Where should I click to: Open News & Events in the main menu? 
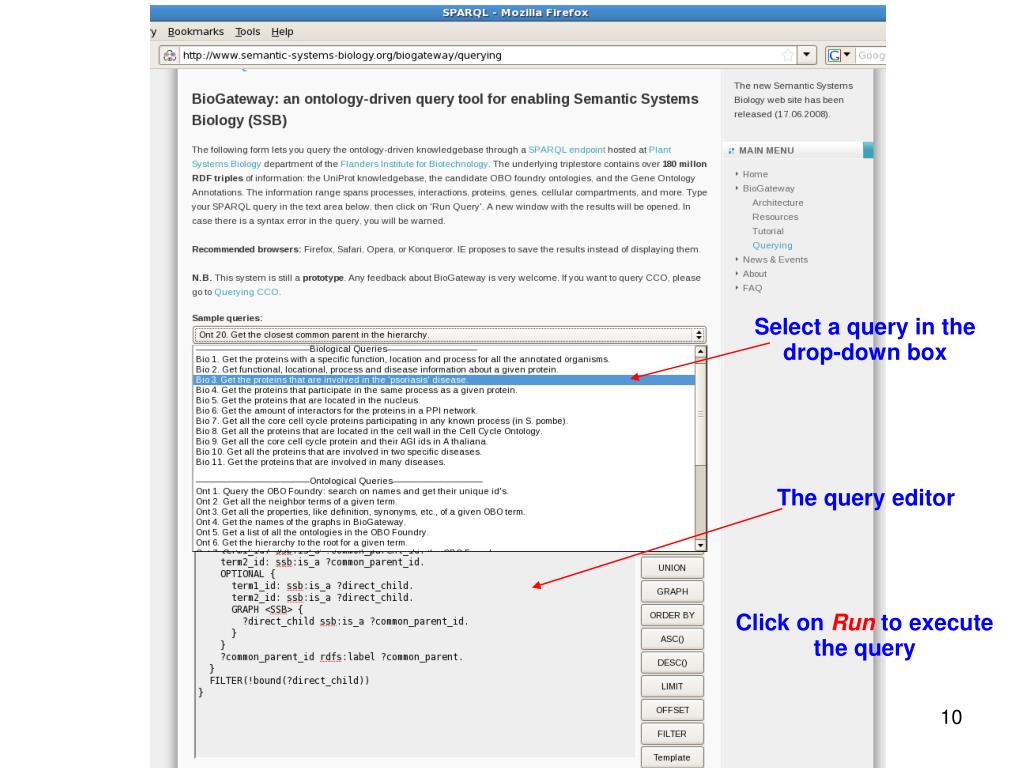point(775,260)
